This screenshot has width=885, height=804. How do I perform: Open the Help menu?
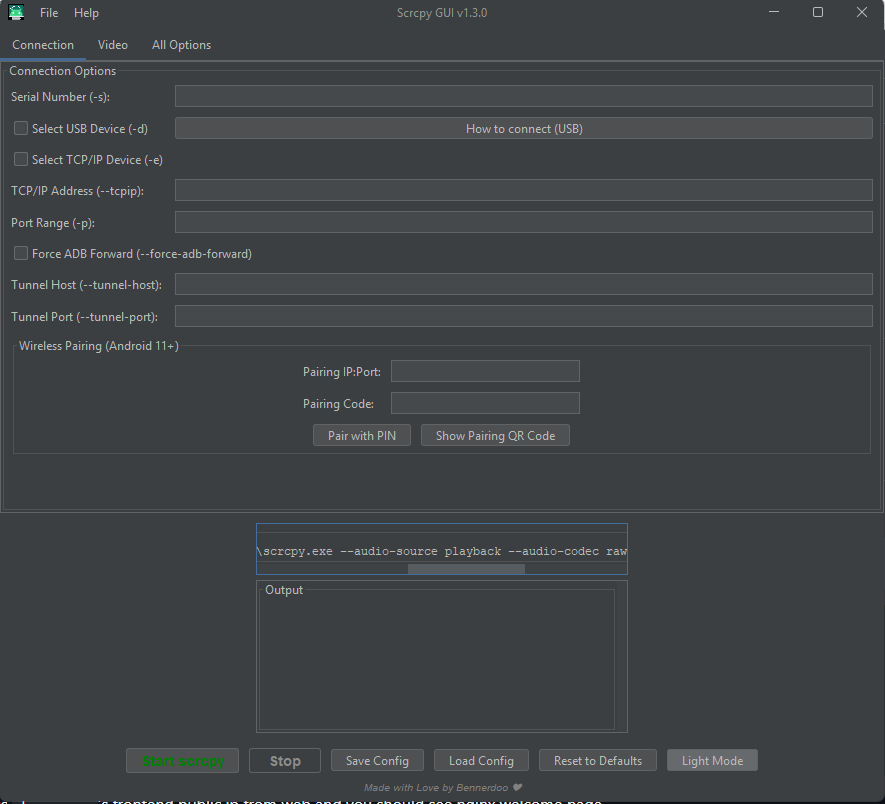(86, 12)
